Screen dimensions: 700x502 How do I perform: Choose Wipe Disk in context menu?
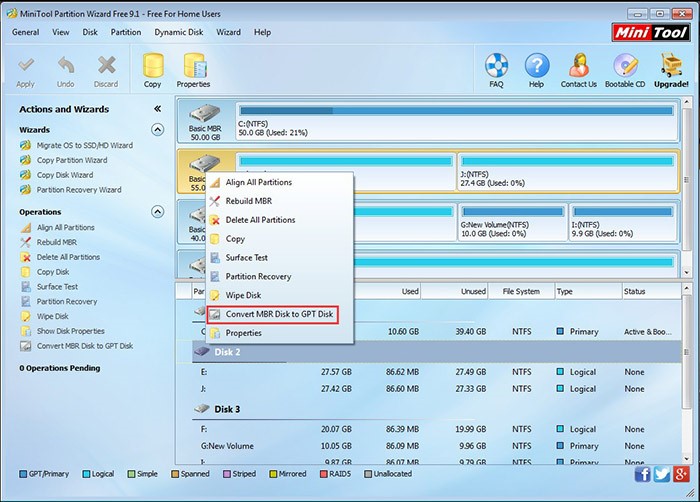[x=280, y=295]
